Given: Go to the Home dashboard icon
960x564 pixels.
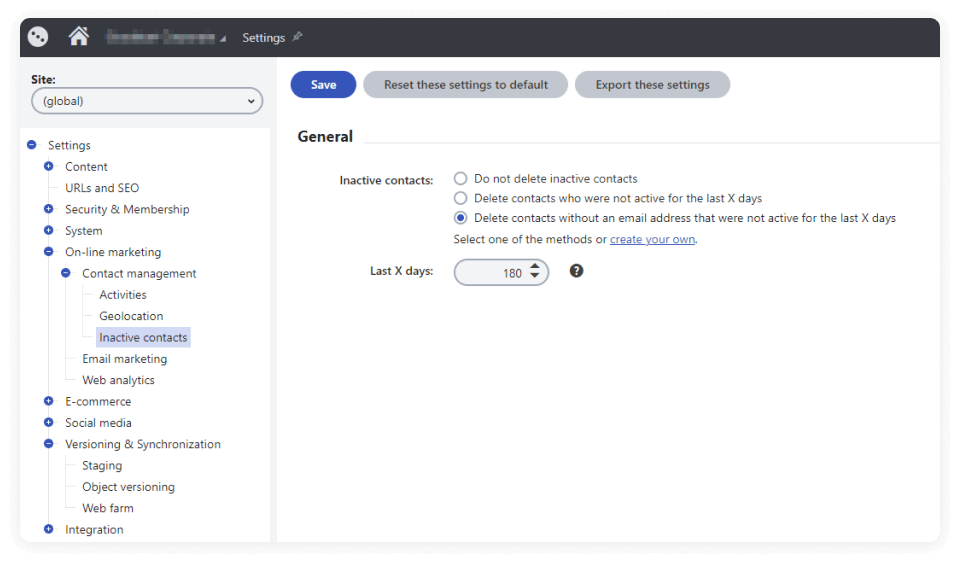Looking at the screenshot, I should (79, 37).
